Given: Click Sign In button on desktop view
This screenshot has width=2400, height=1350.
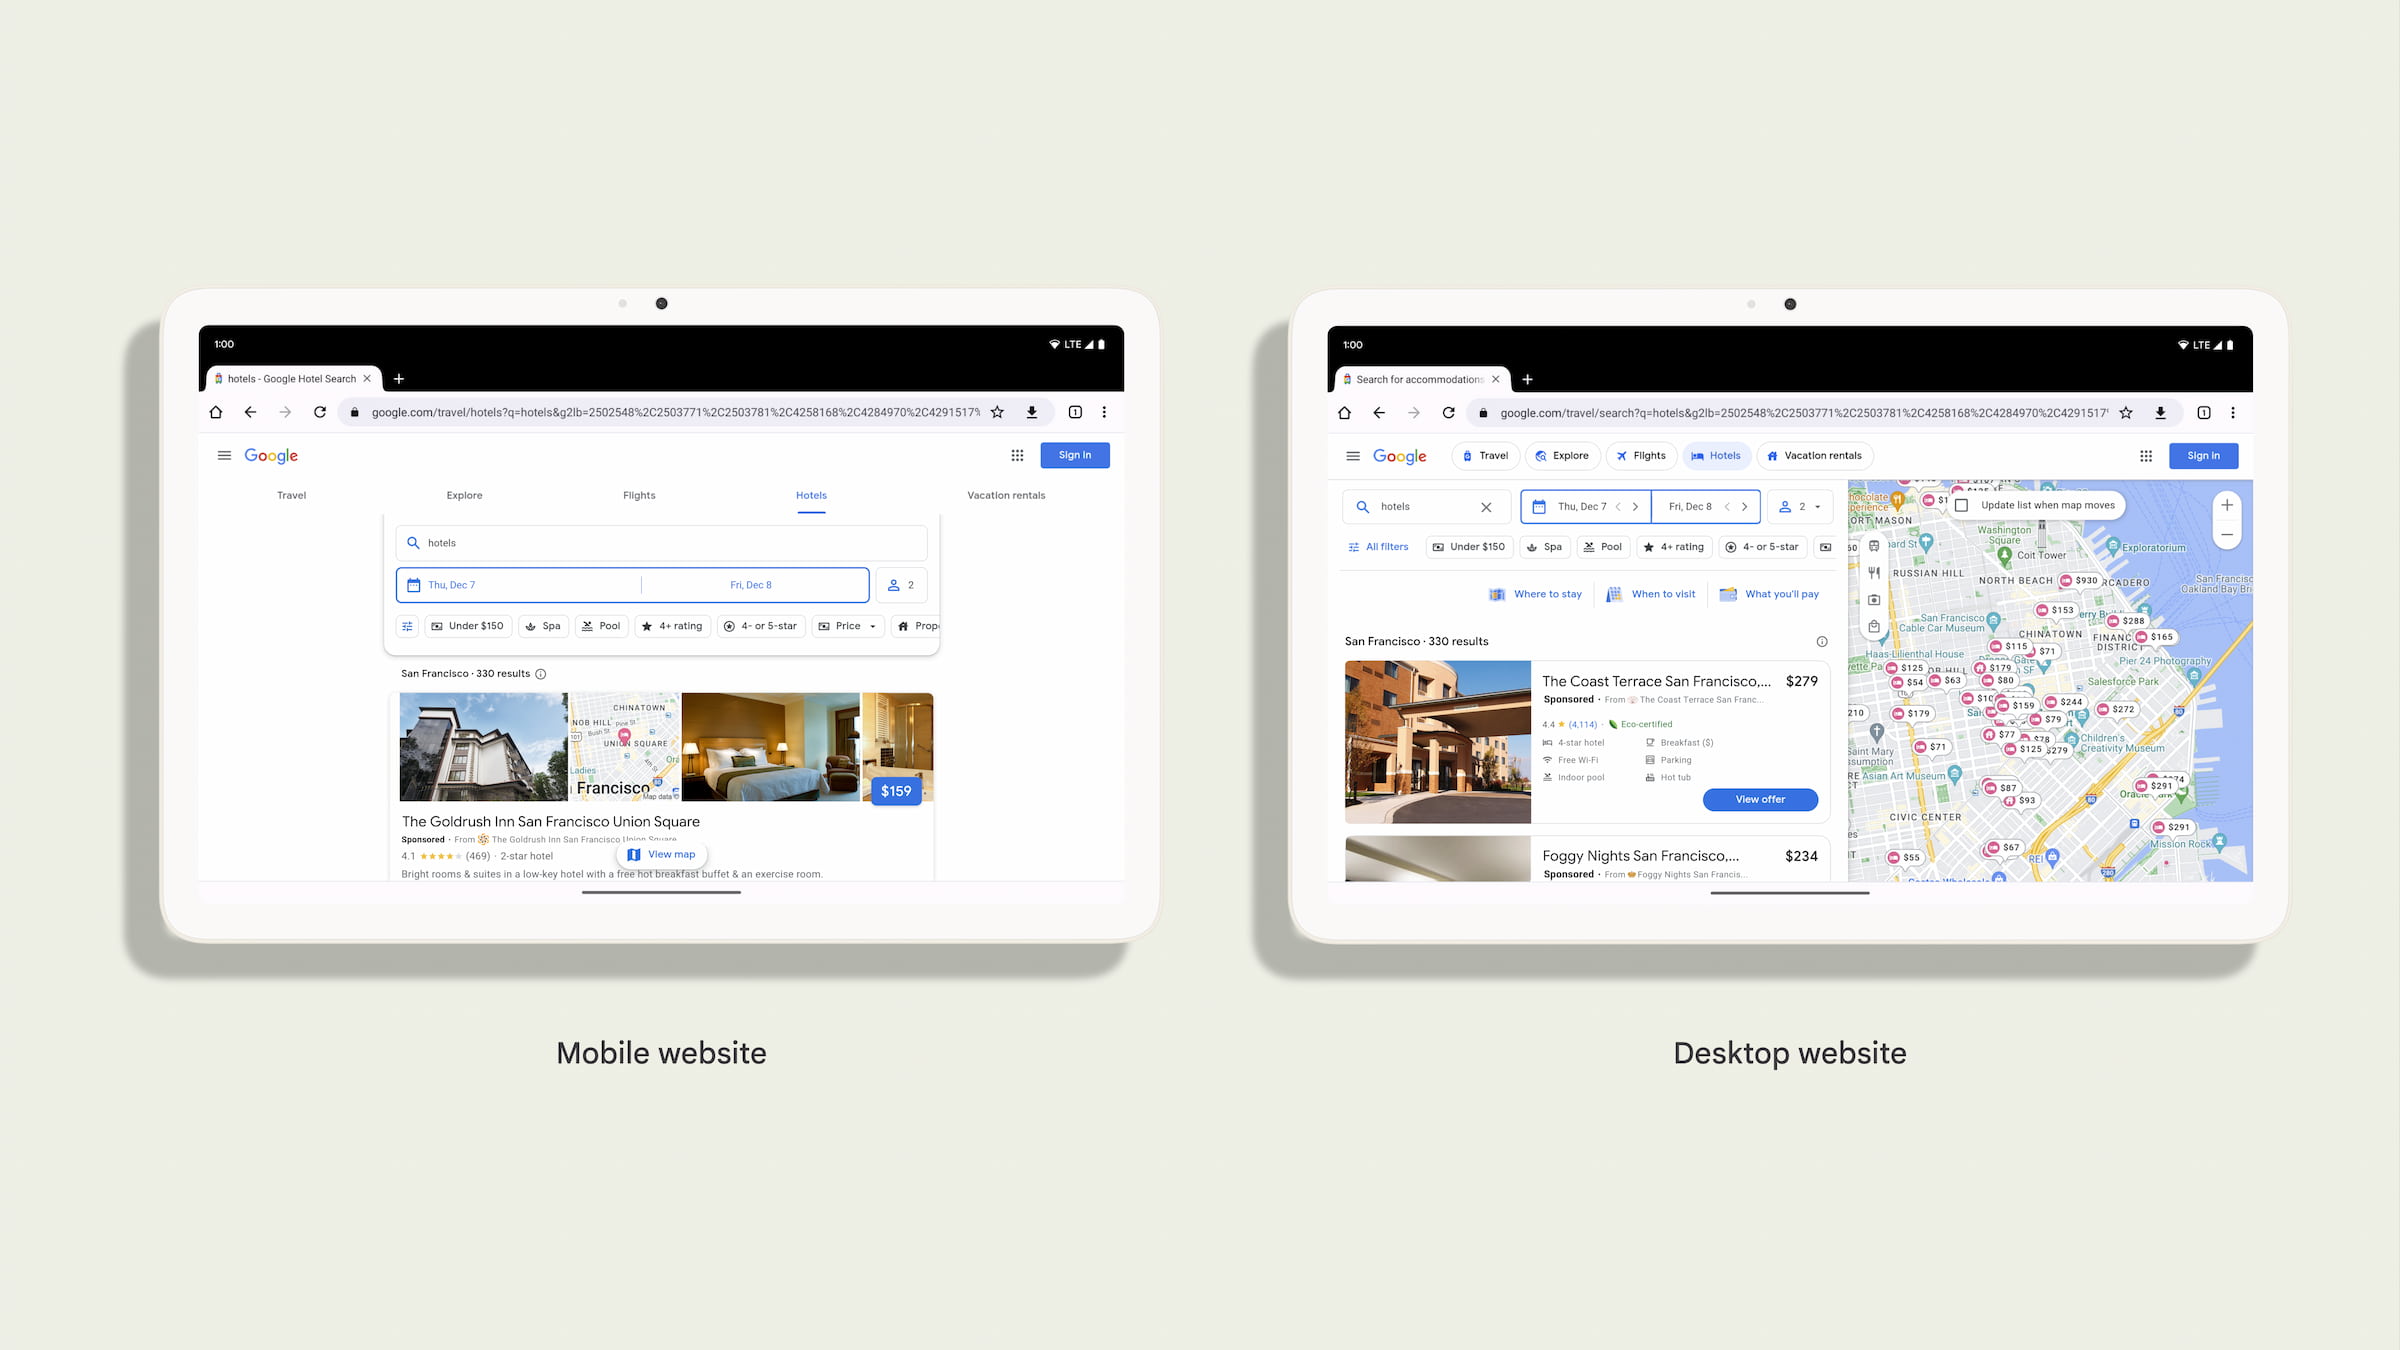Looking at the screenshot, I should point(2204,455).
